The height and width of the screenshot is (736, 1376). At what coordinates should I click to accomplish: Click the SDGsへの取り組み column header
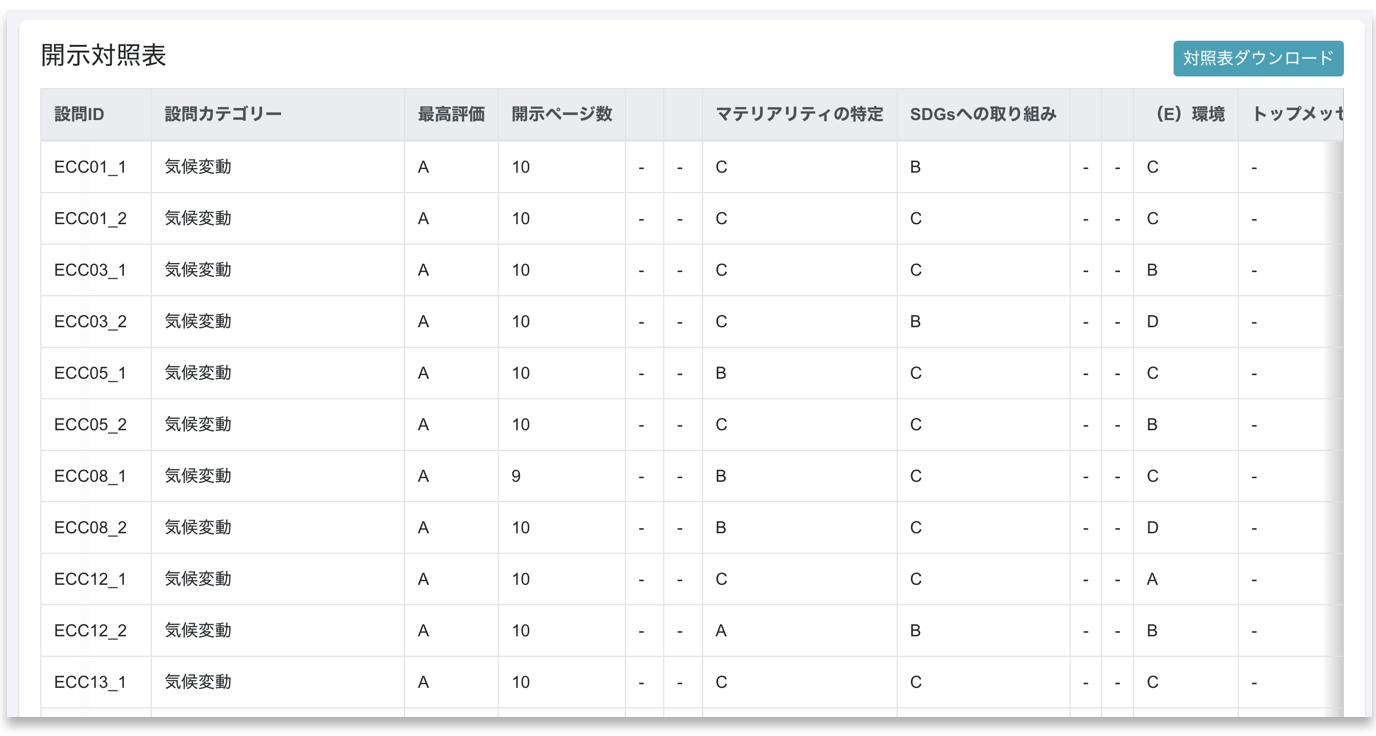[982, 114]
